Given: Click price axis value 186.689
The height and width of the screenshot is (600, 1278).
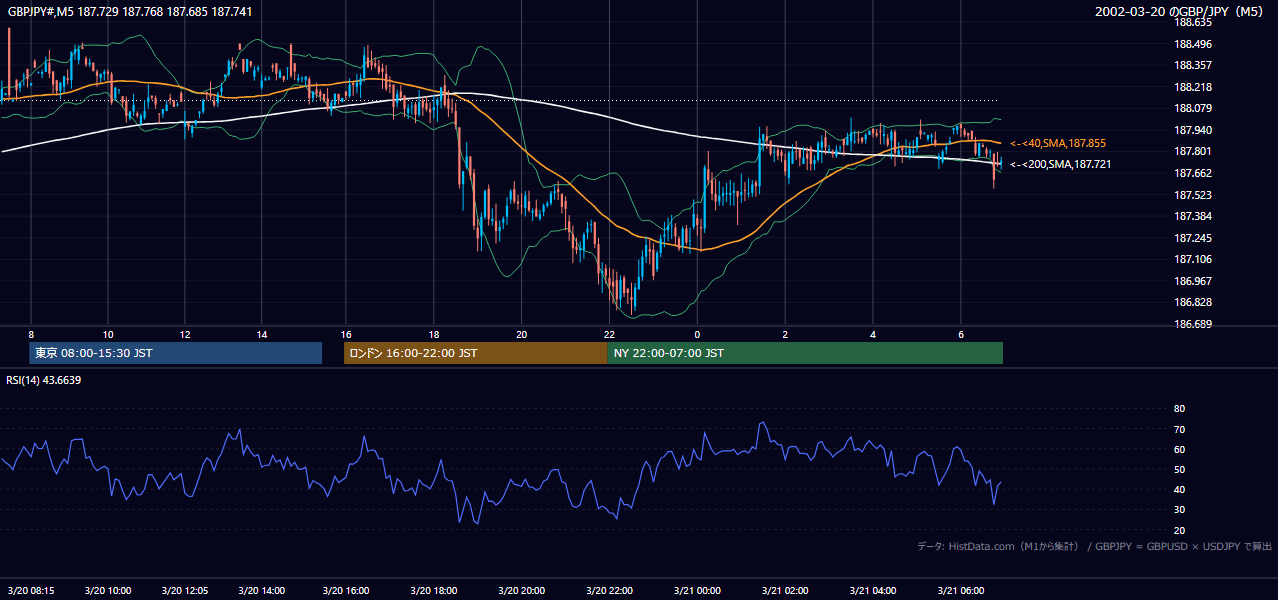Looking at the screenshot, I should coord(1192,324).
